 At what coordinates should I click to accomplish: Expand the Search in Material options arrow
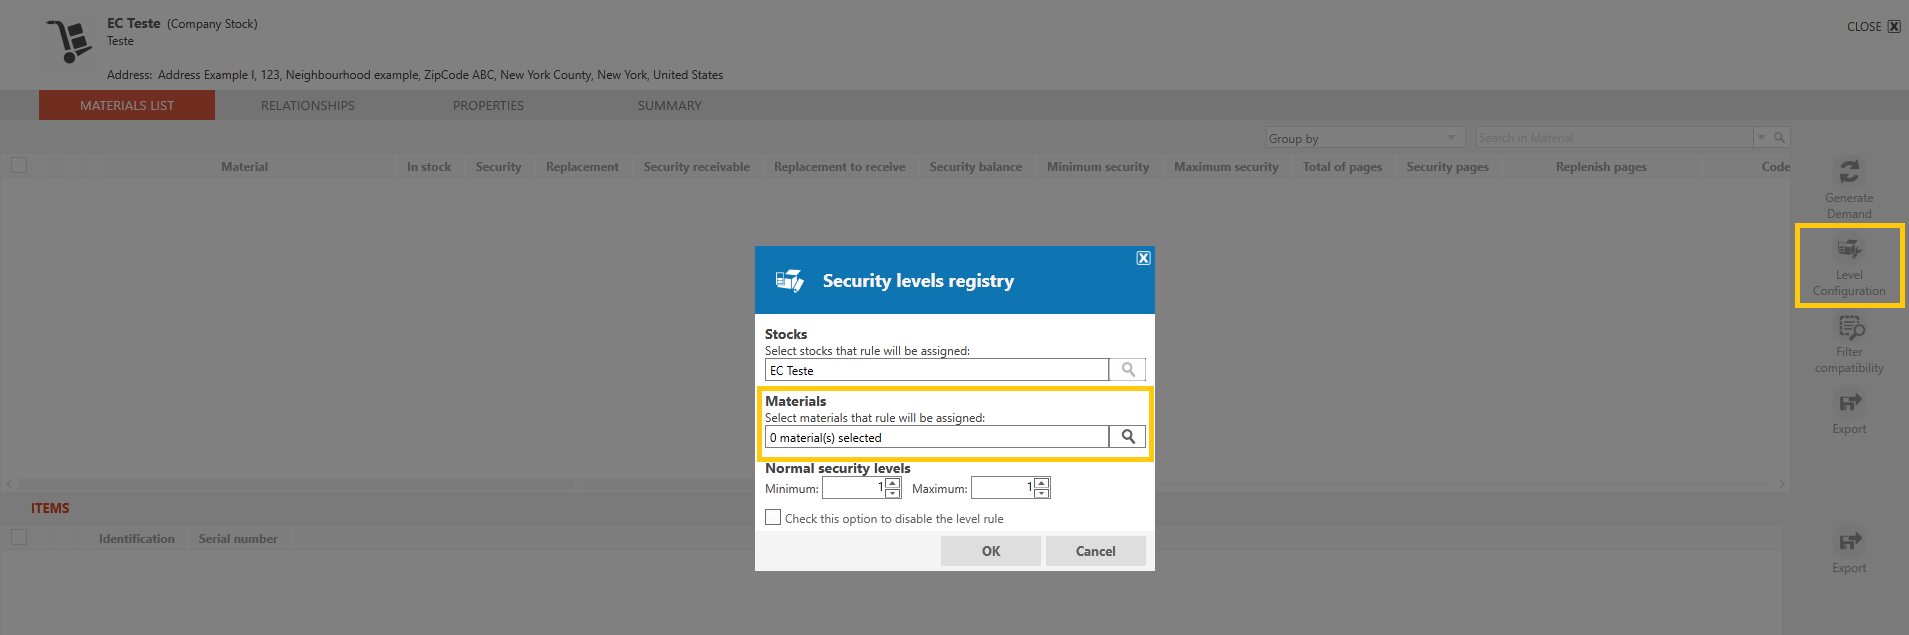(x=1762, y=138)
